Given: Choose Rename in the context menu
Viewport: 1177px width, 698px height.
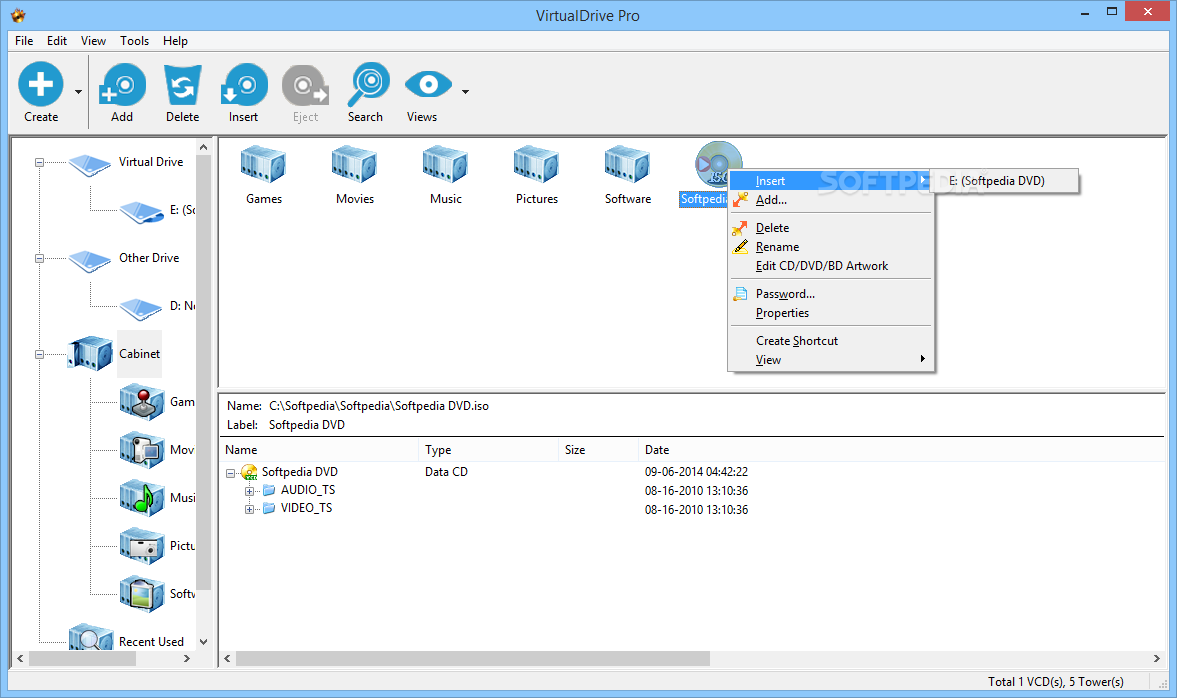Looking at the screenshot, I should point(830,247).
